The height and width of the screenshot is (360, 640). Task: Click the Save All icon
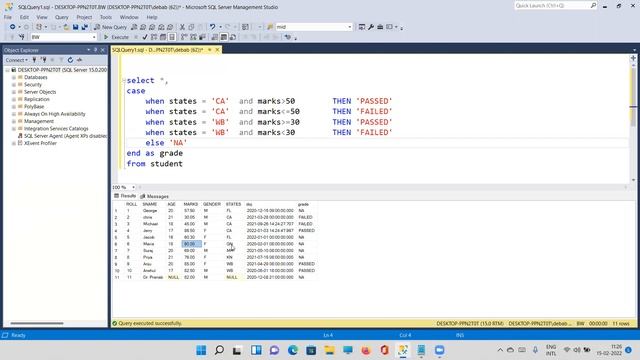tap(84, 27)
